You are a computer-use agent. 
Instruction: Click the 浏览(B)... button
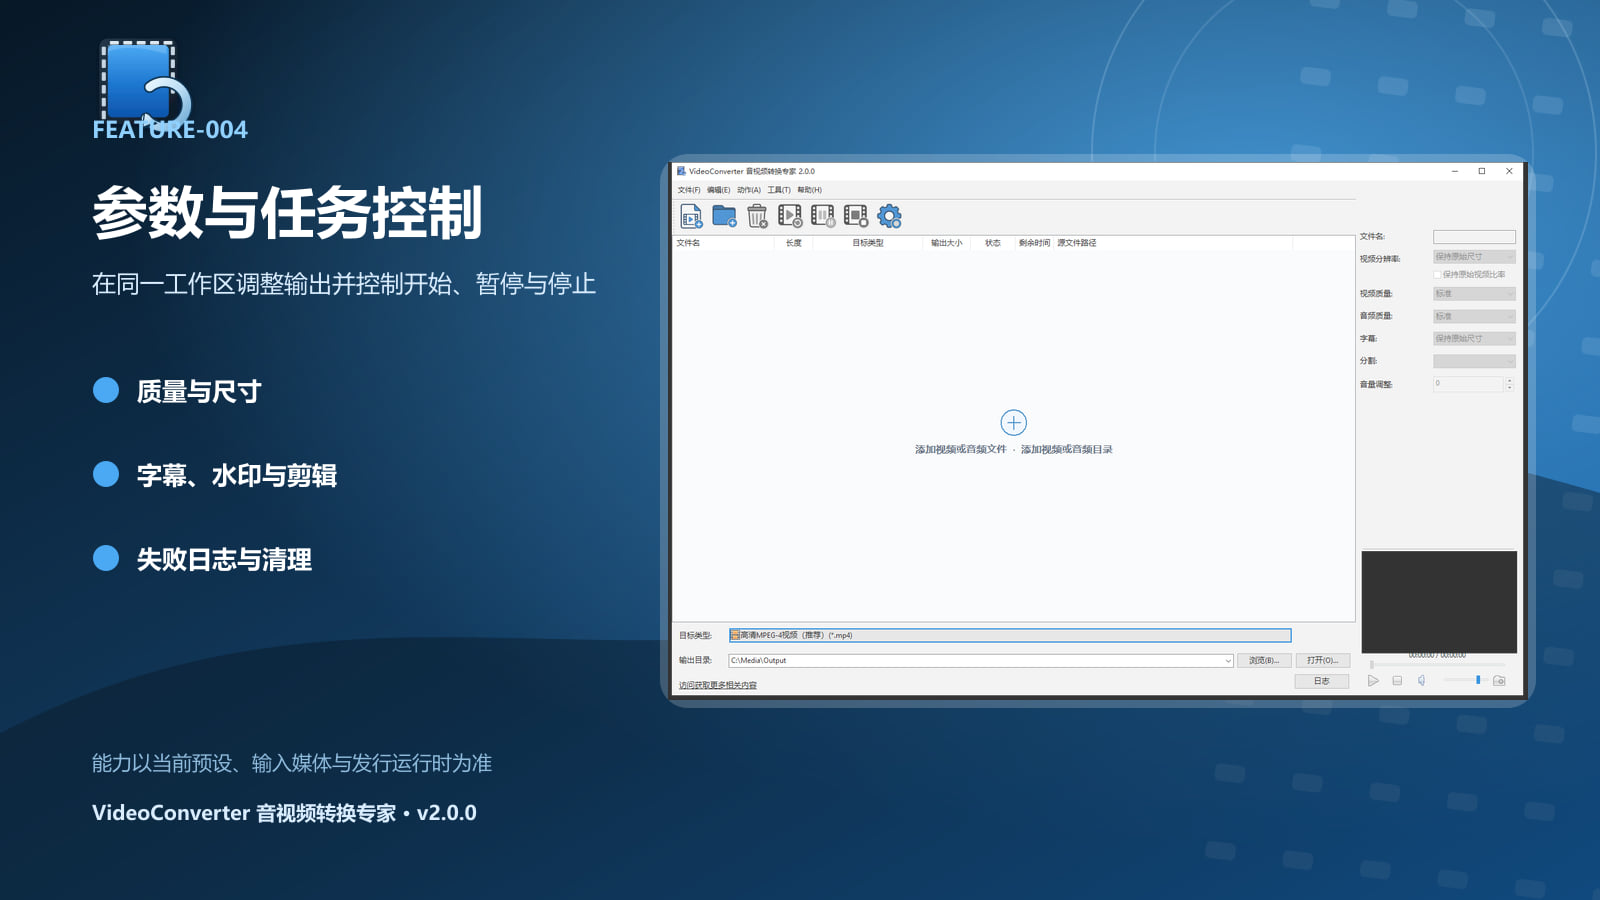1264,661
